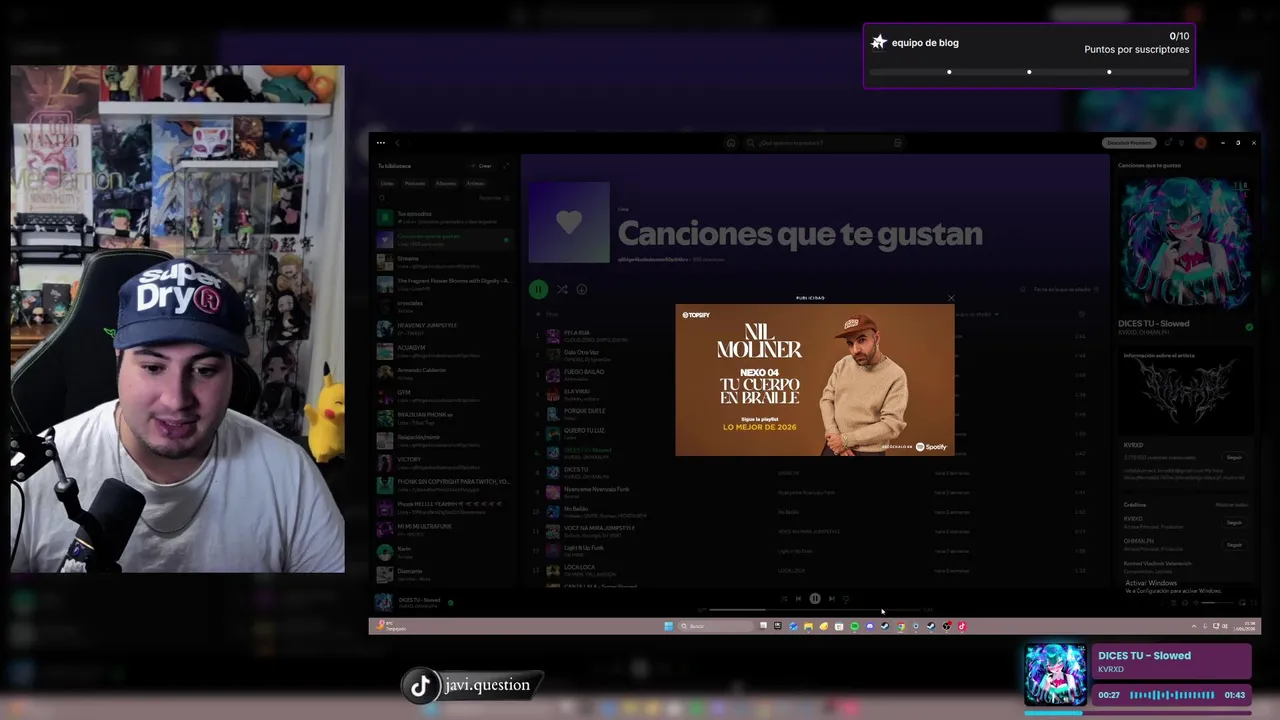Screen dimensions: 1280x720
Task: Skip to the previous track
Action: click(x=798, y=598)
